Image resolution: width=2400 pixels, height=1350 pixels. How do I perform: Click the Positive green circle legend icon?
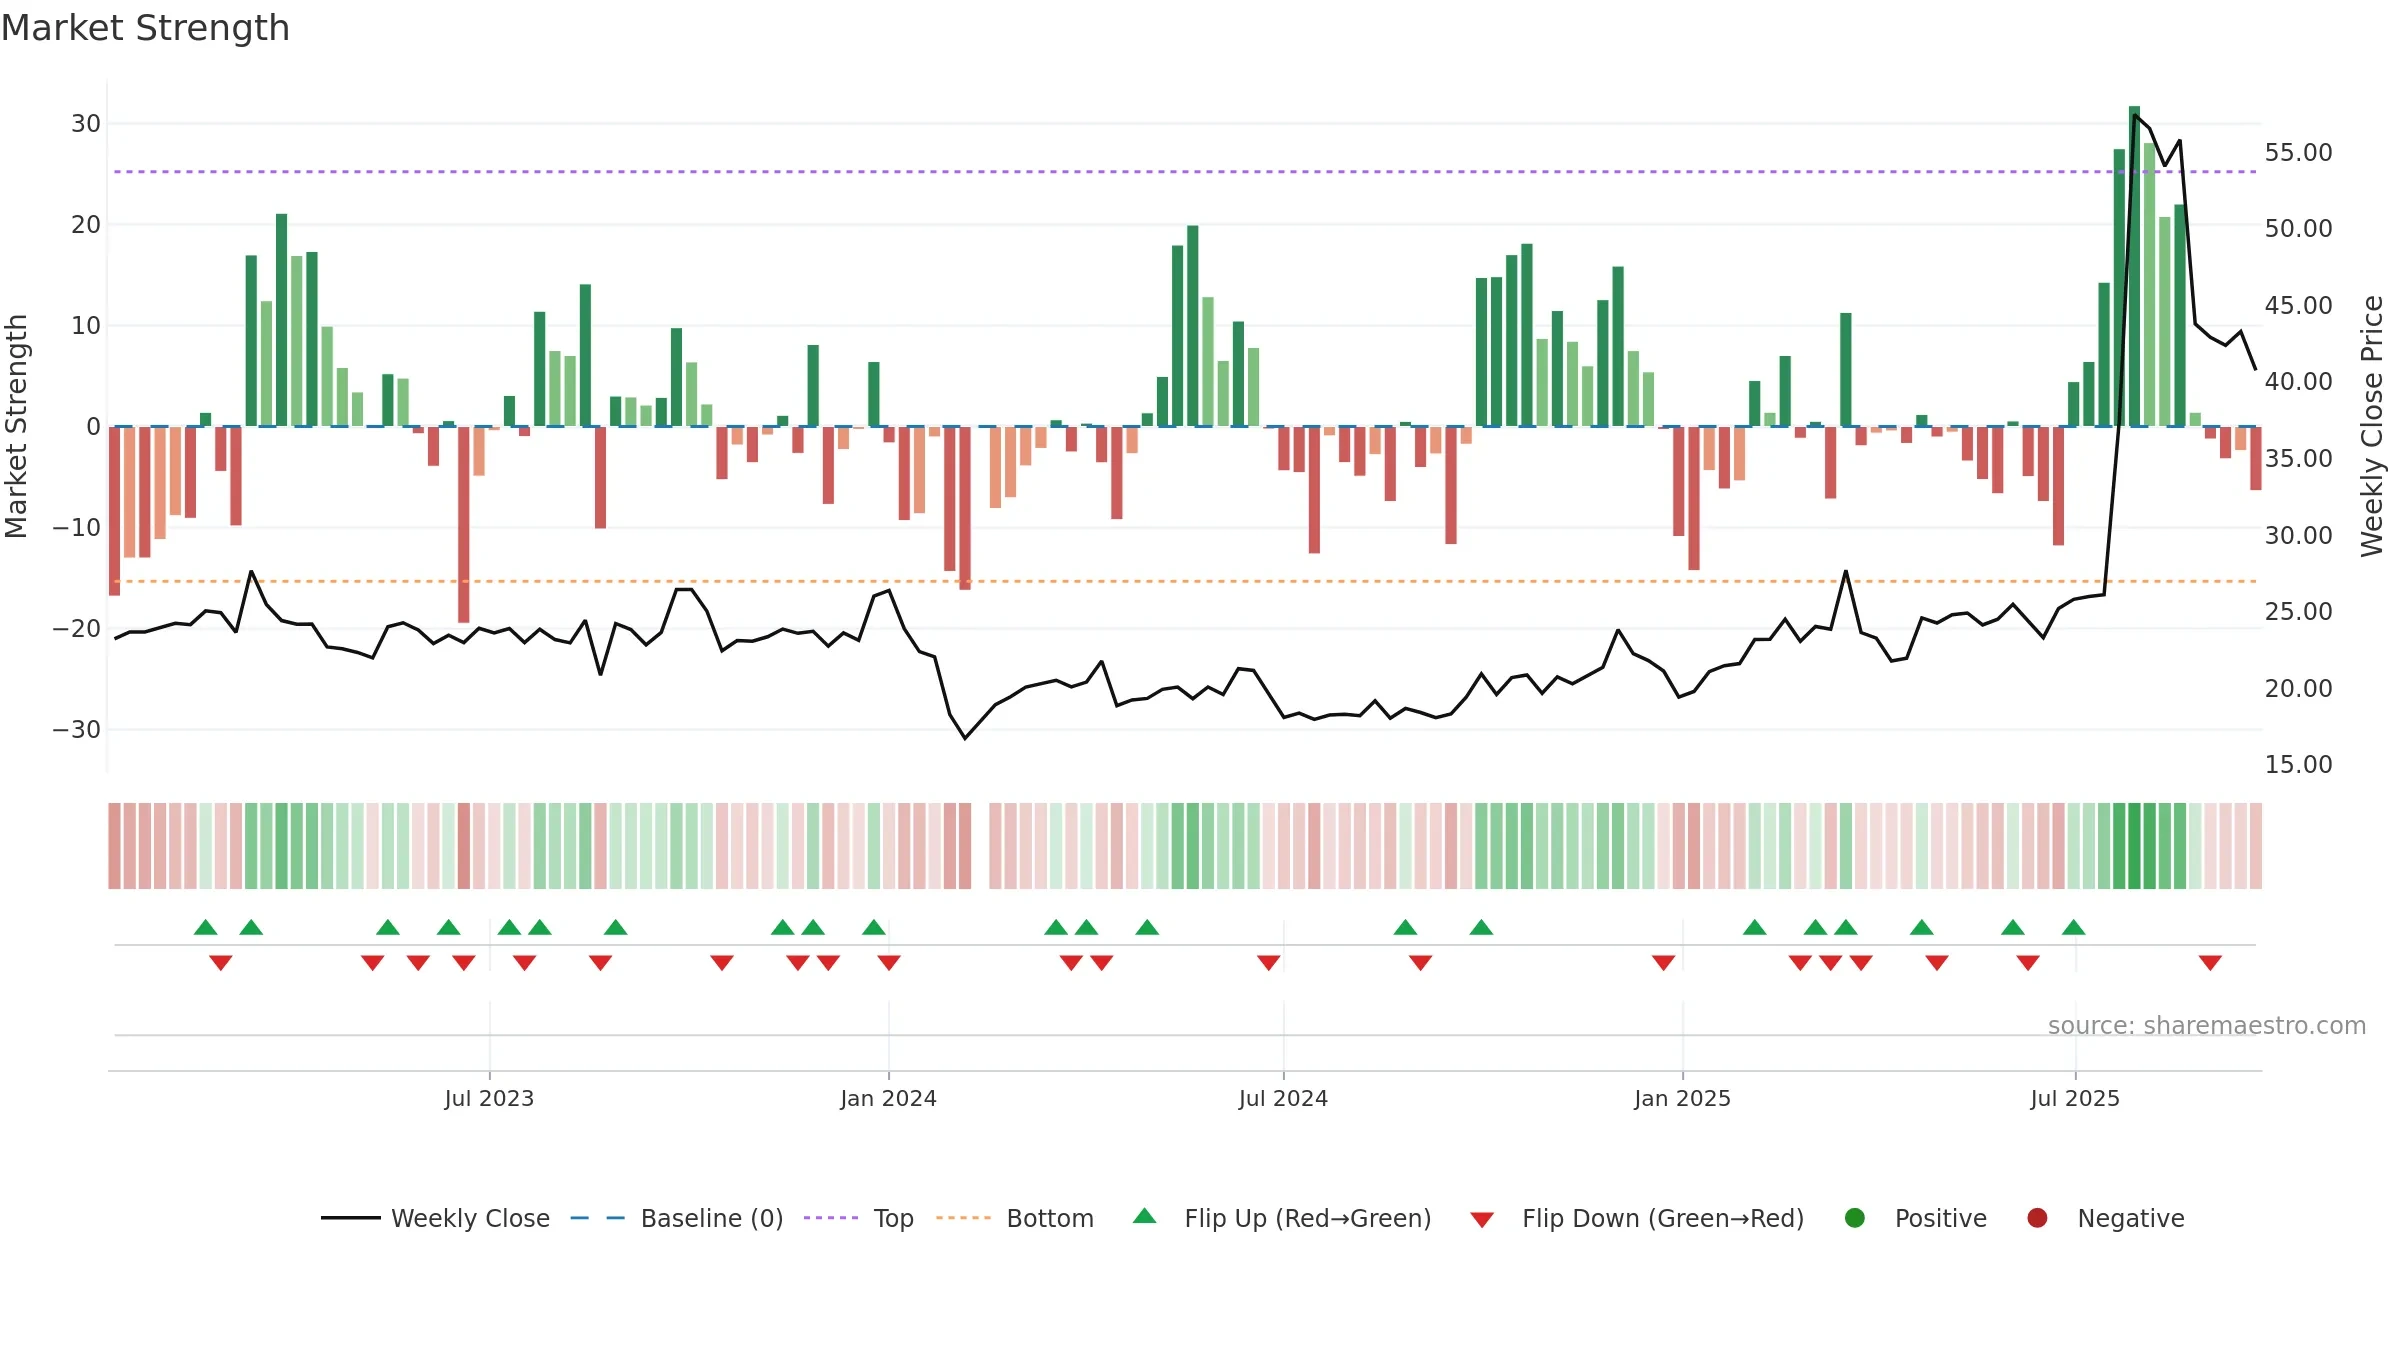[1855, 1218]
